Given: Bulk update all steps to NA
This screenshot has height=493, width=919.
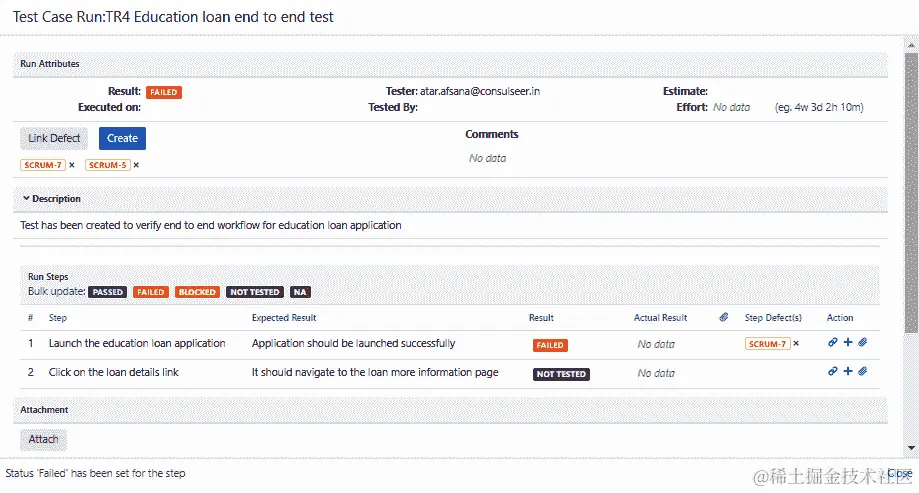Looking at the screenshot, I should click(300, 292).
